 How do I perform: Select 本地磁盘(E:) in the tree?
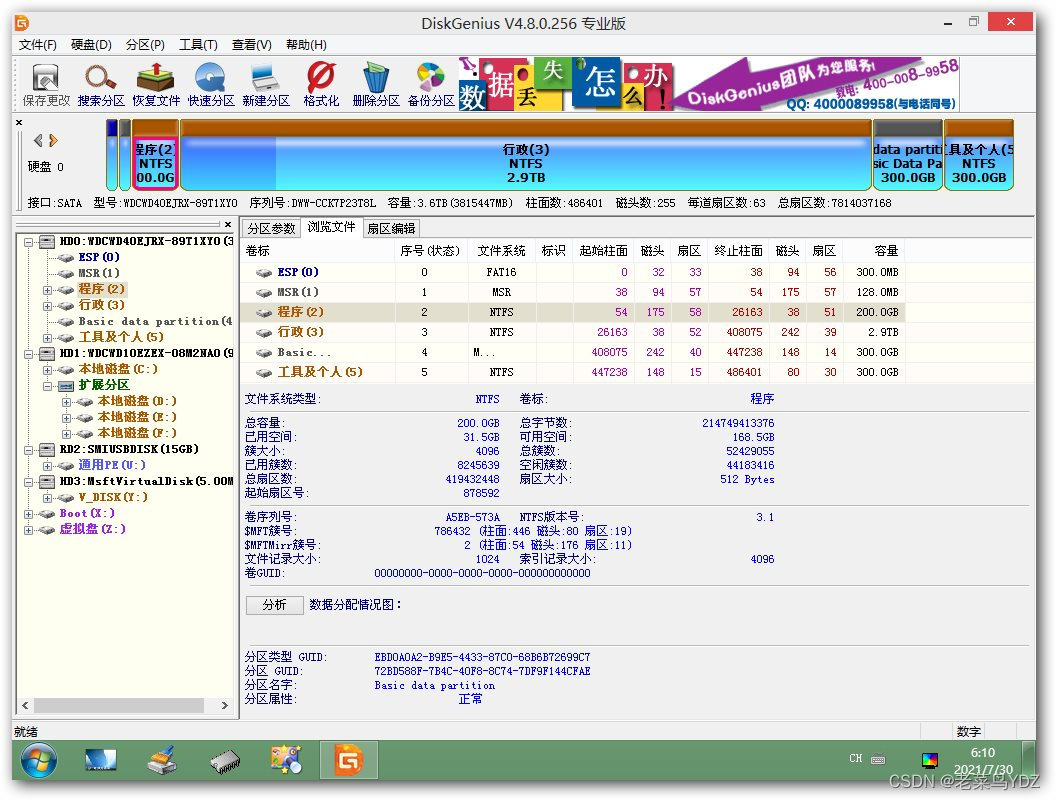pyautogui.click(x=137, y=418)
